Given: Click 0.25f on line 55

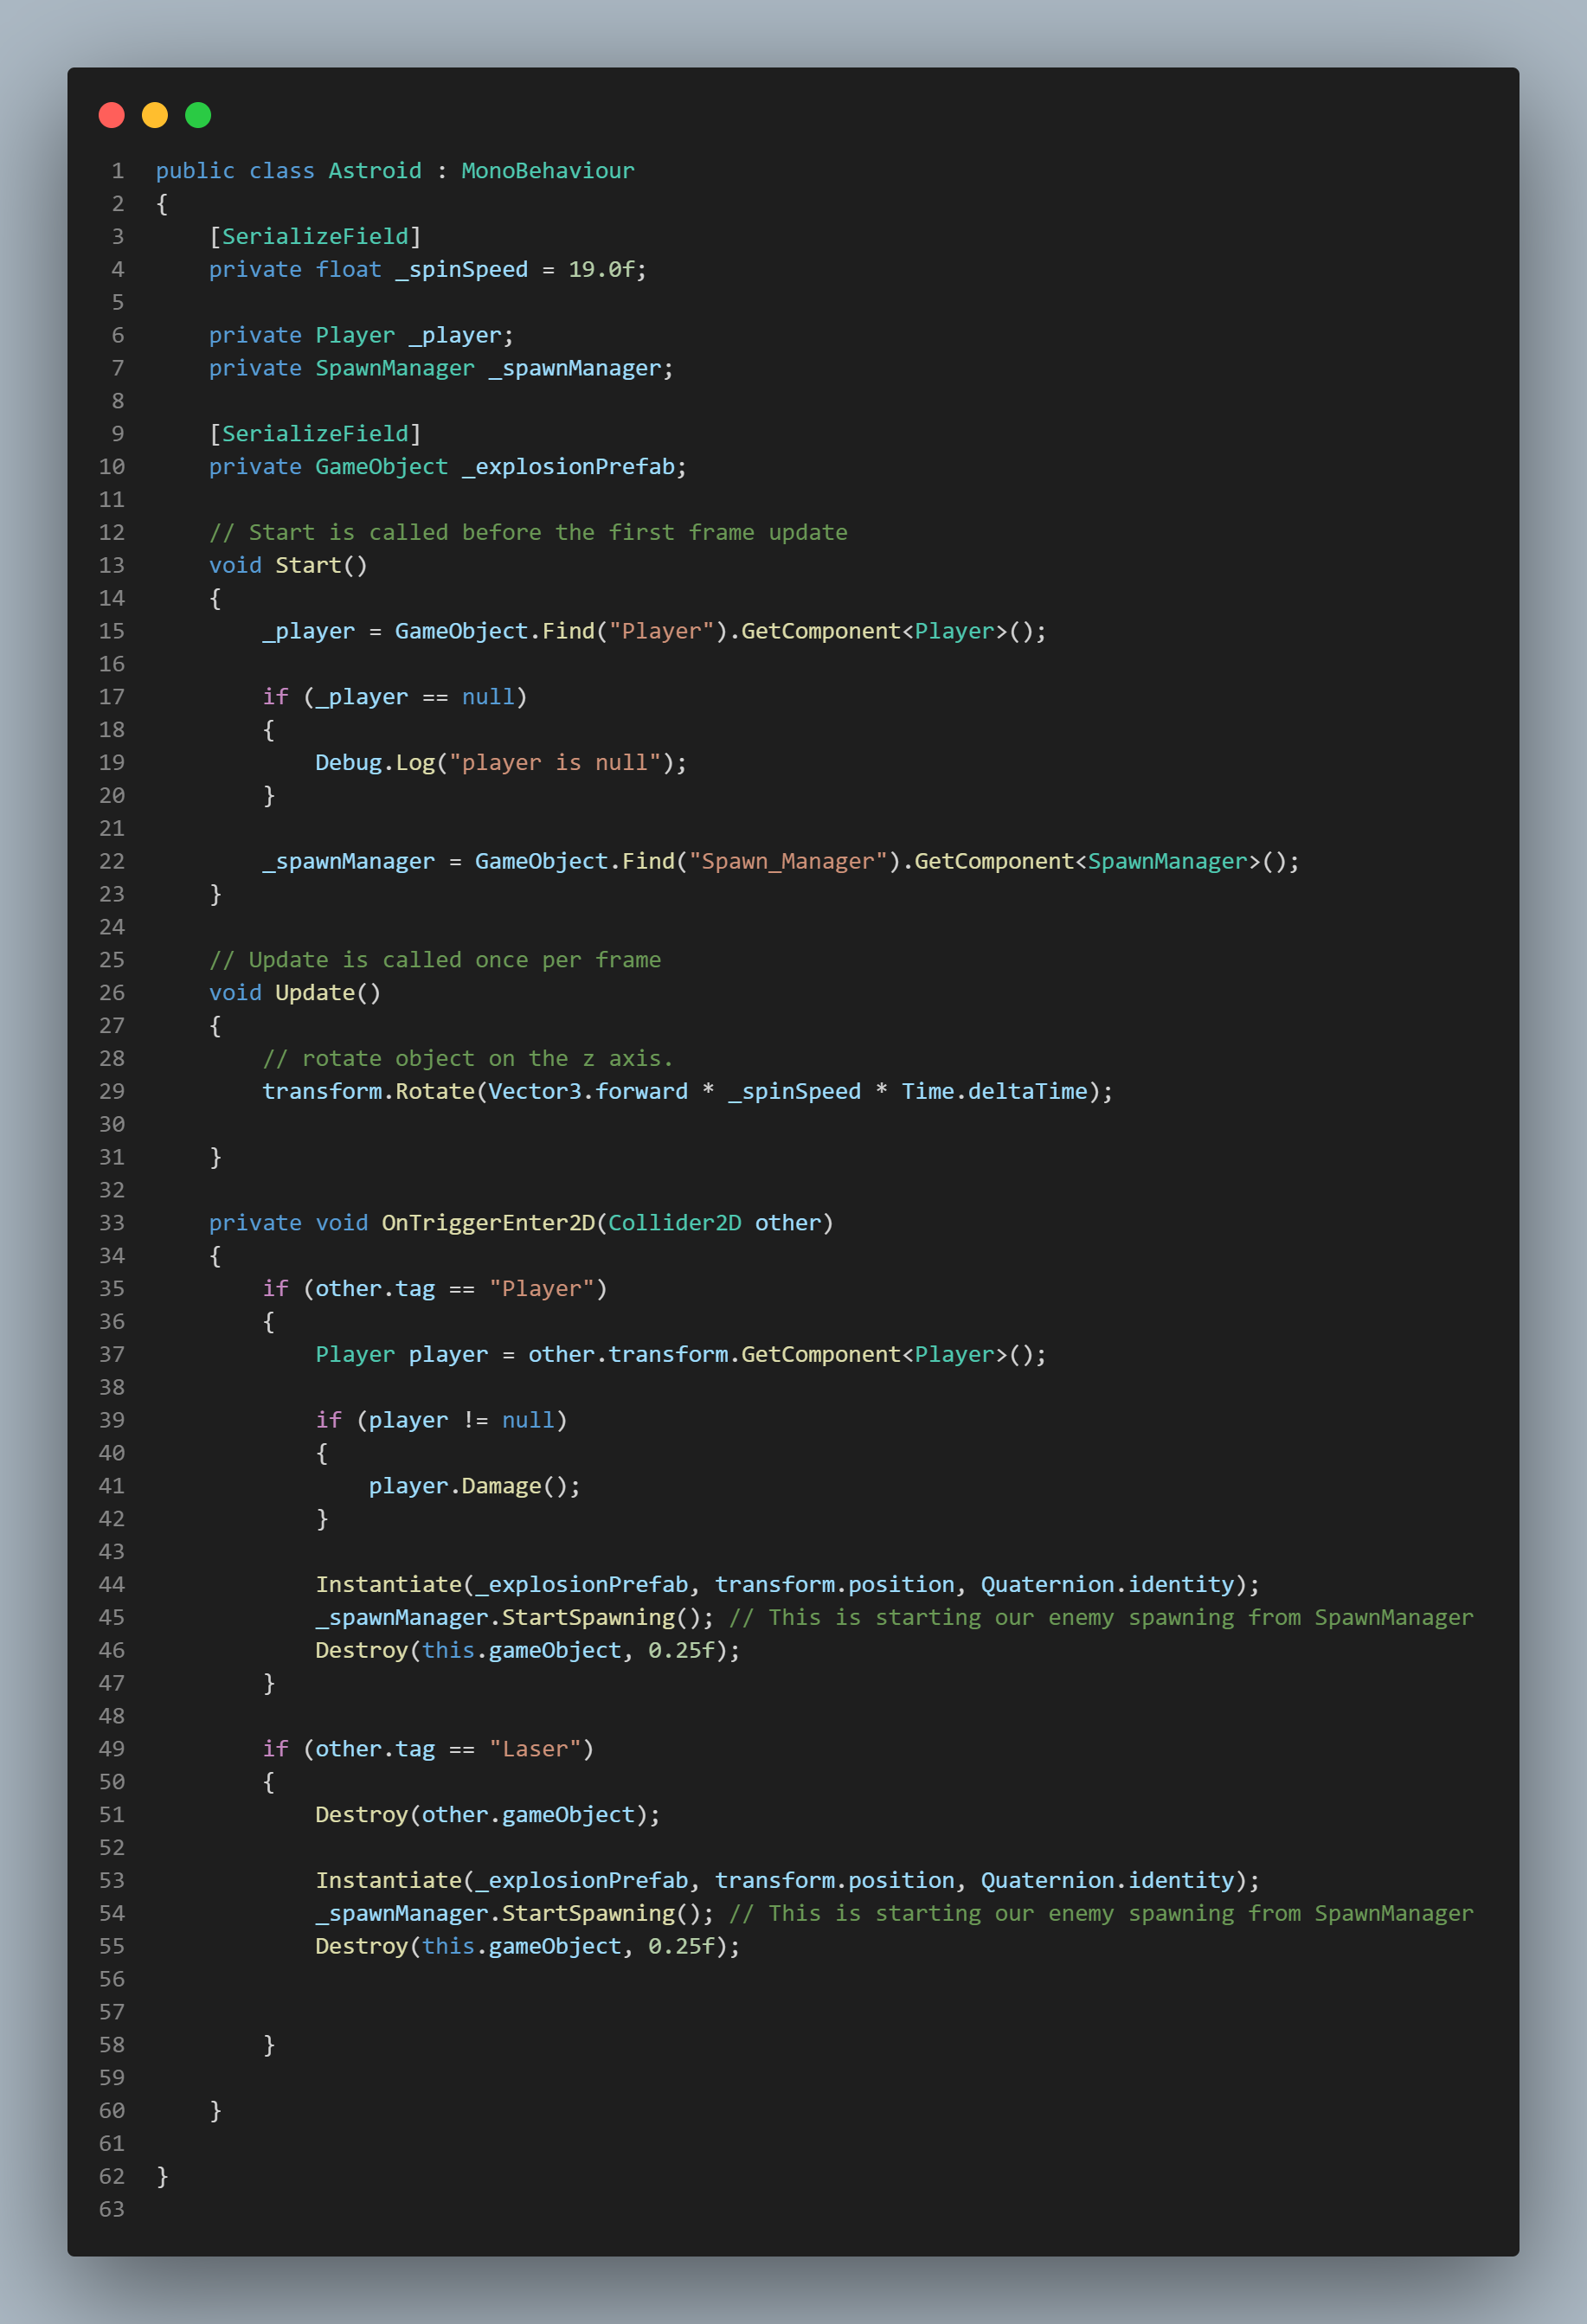Looking at the screenshot, I should (x=681, y=1947).
